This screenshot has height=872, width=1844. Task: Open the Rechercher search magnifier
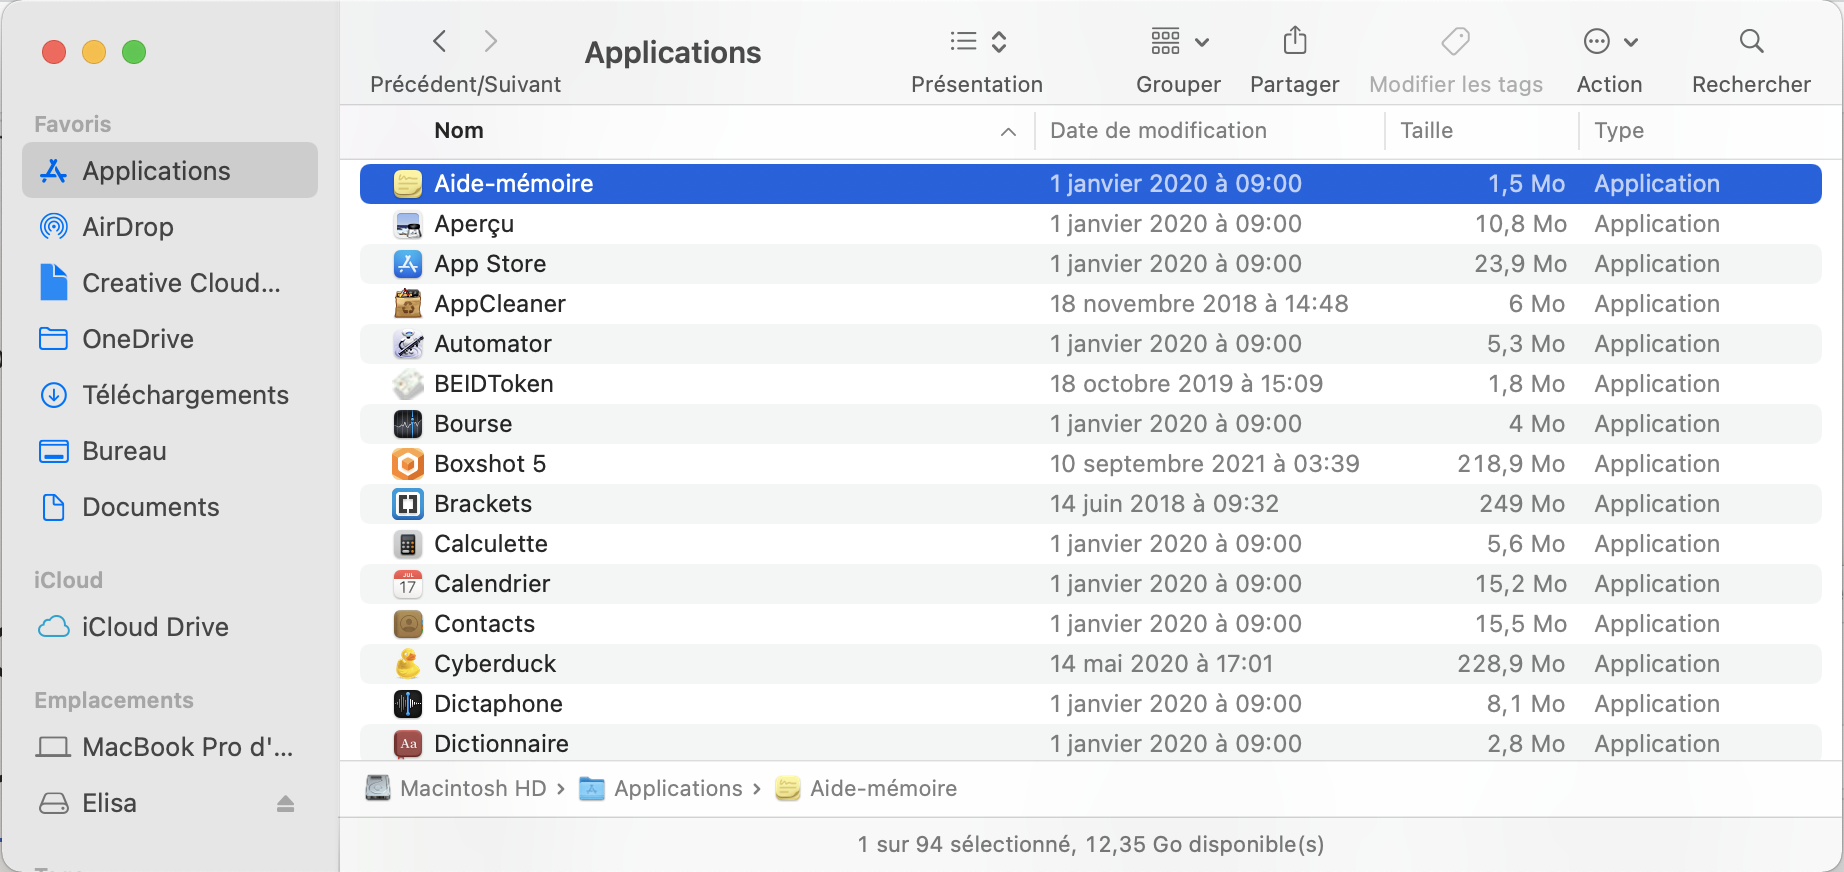point(1751,41)
